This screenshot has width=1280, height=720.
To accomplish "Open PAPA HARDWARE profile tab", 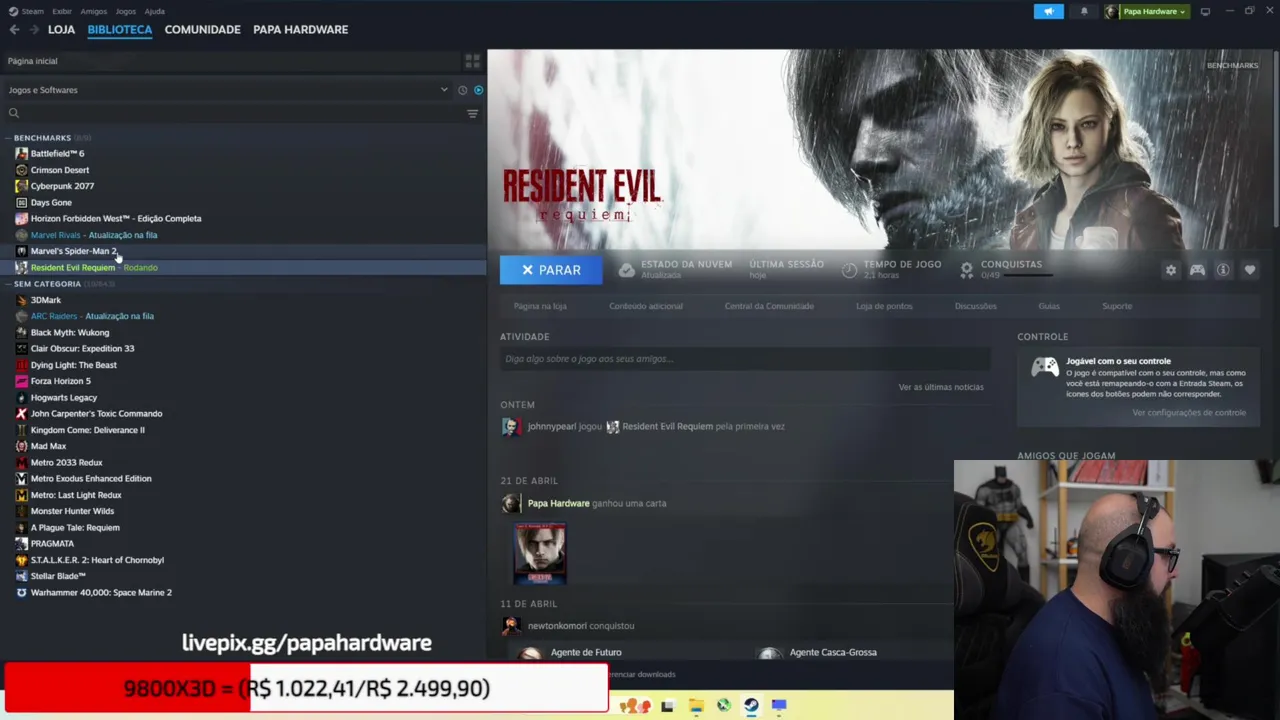I will [x=301, y=30].
